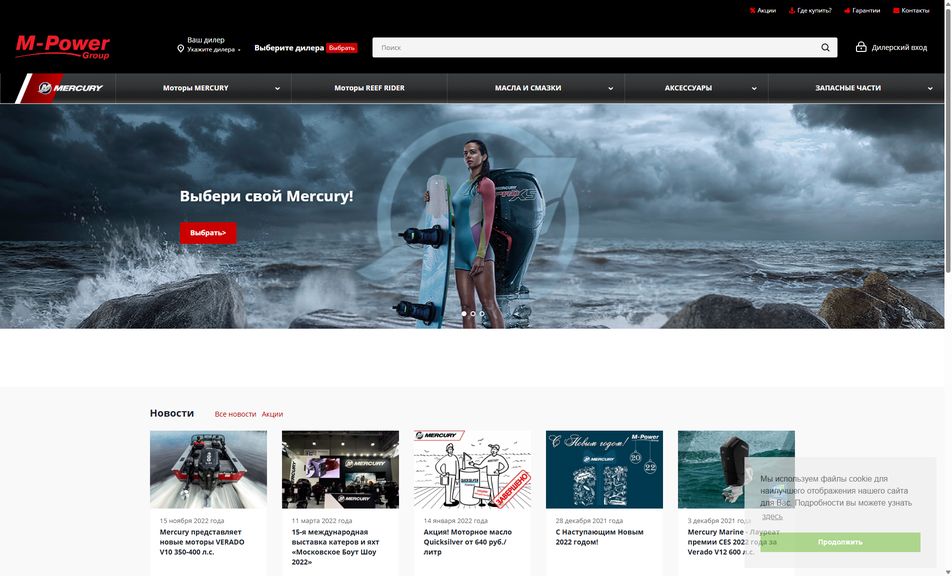Open the Все новости link
Screen dimensions: 952x576
point(236,414)
